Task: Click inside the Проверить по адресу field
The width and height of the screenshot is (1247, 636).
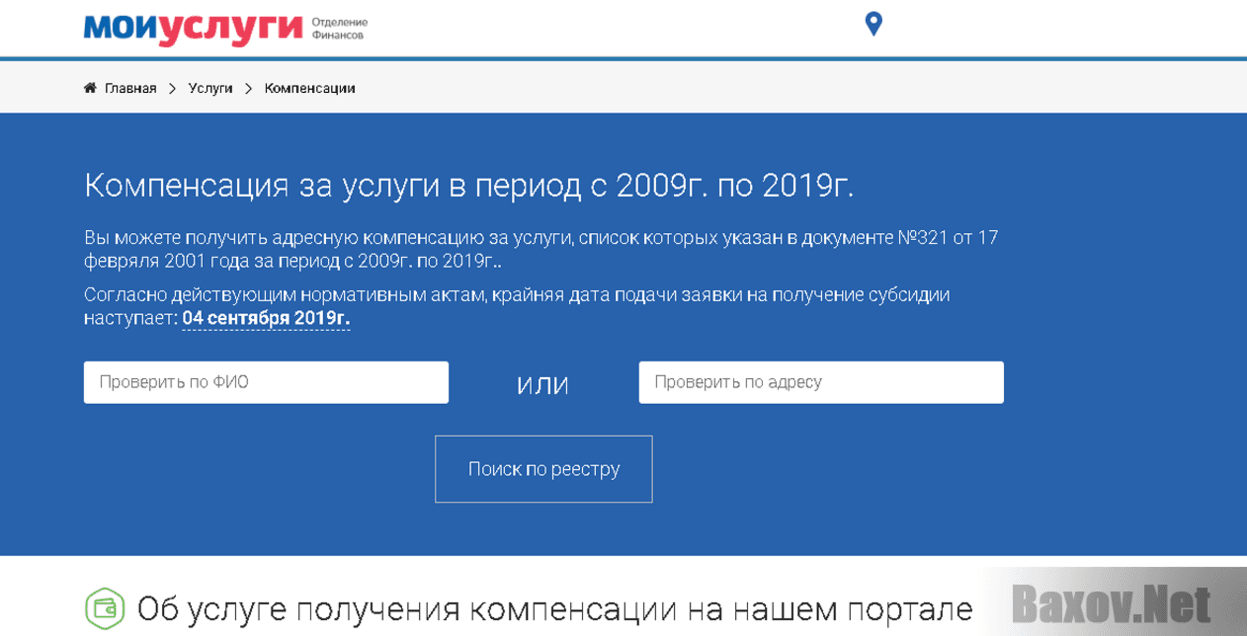Action: pos(820,382)
